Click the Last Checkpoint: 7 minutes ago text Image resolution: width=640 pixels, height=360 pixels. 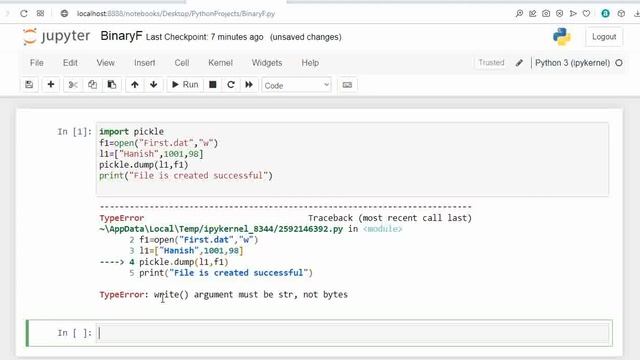tap(204, 37)
